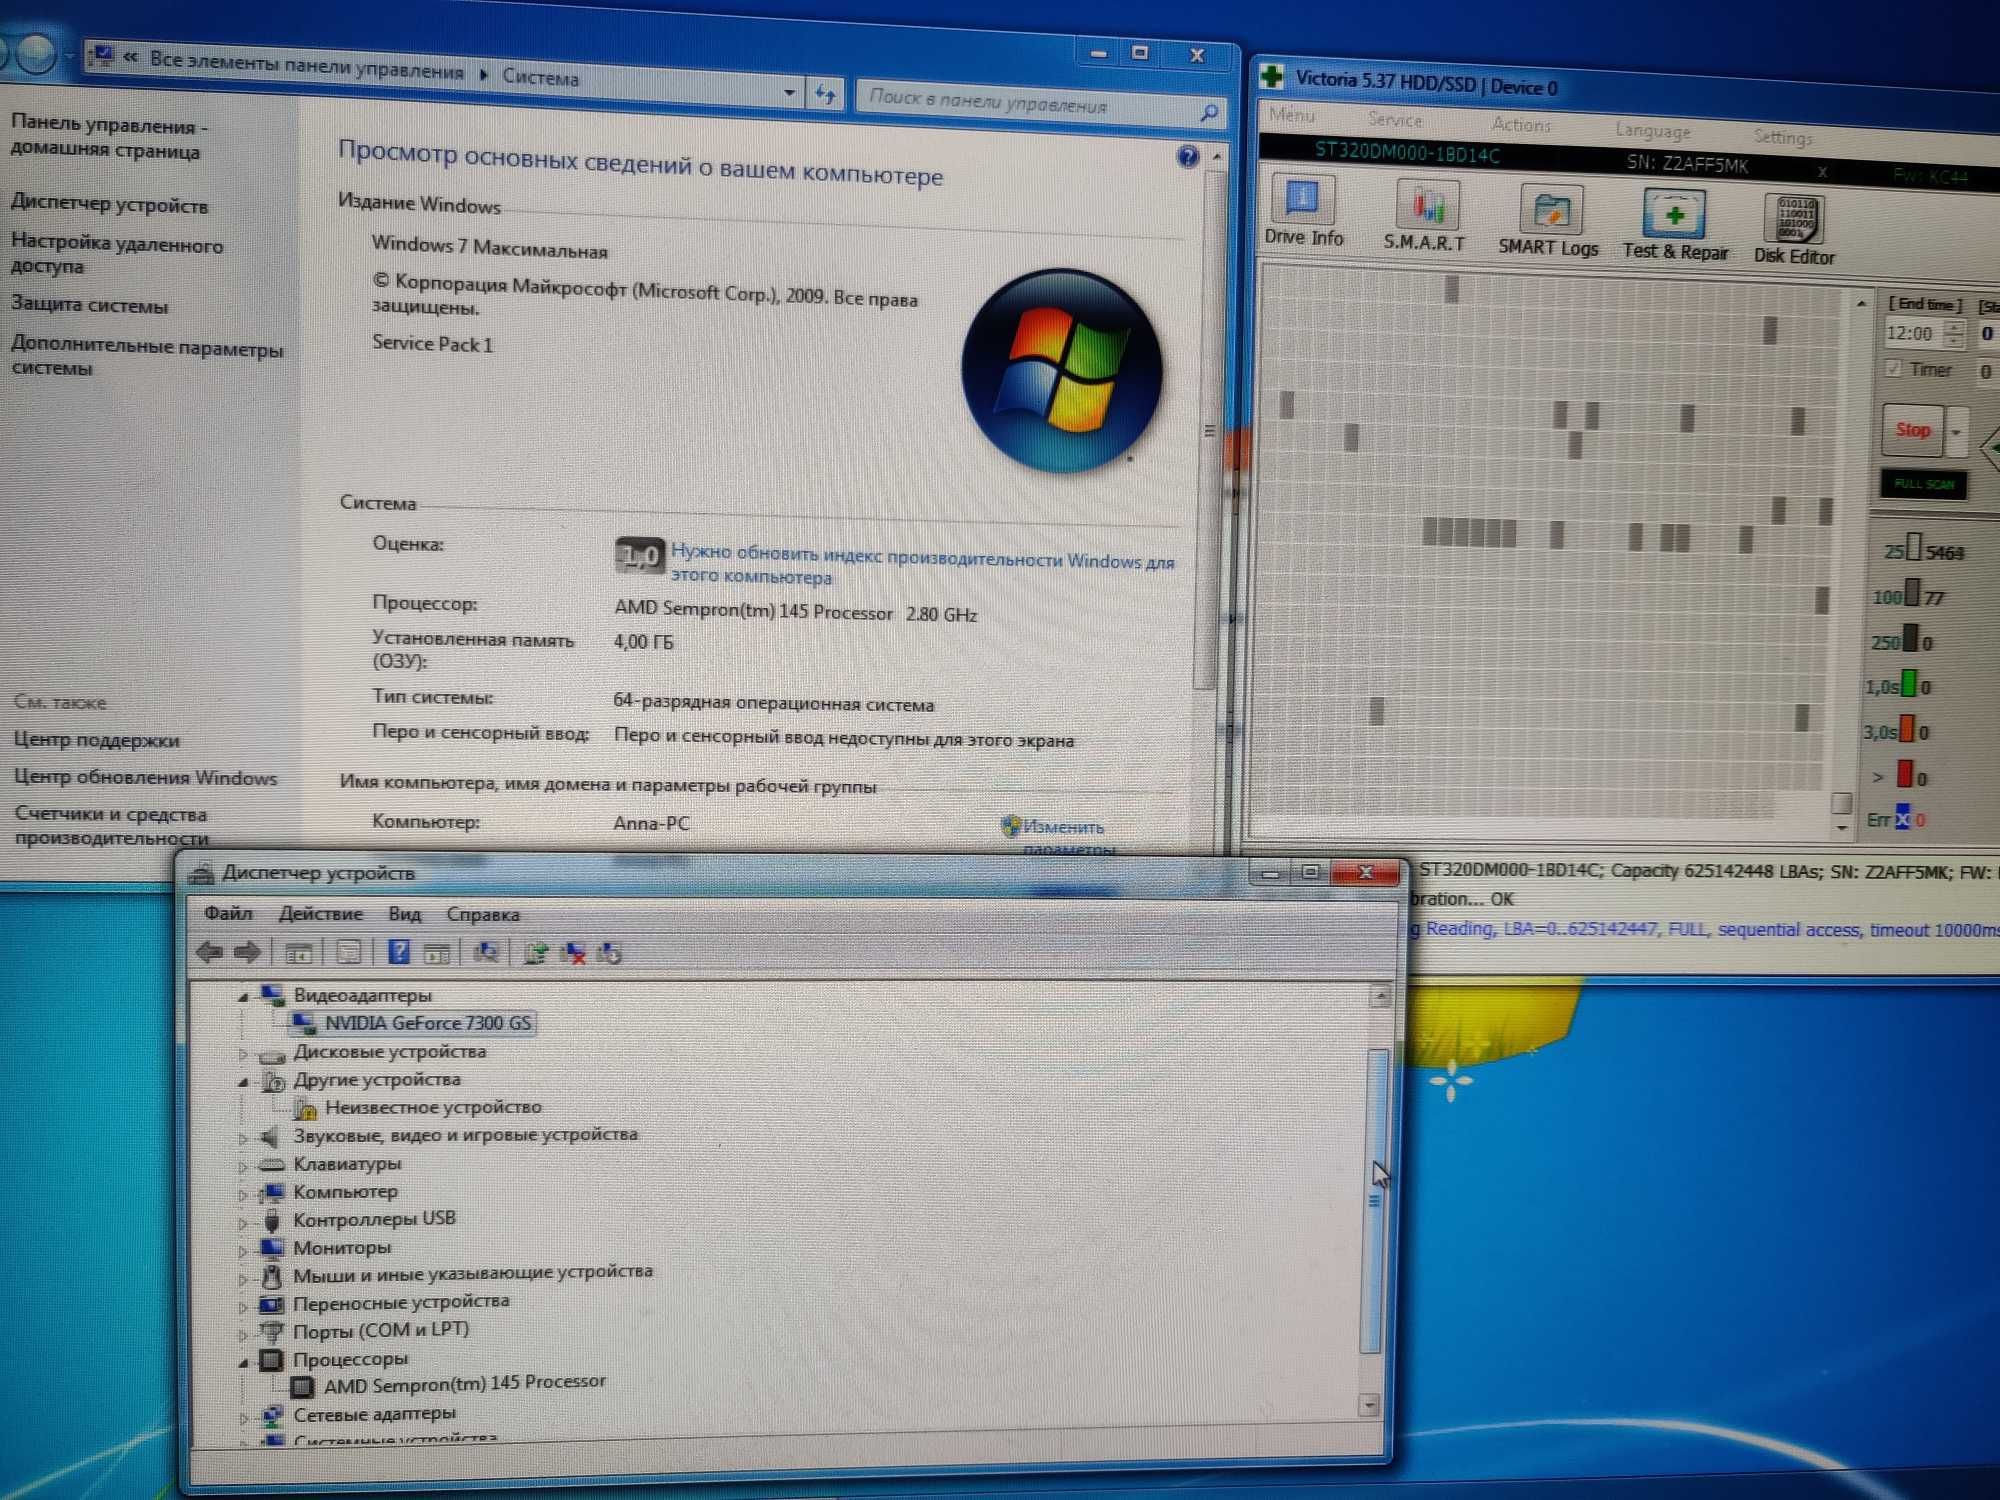Open address bar history dropdown in Control Panel
This screenshot has height=1500, width=2000.
click(x=790, y=93)
